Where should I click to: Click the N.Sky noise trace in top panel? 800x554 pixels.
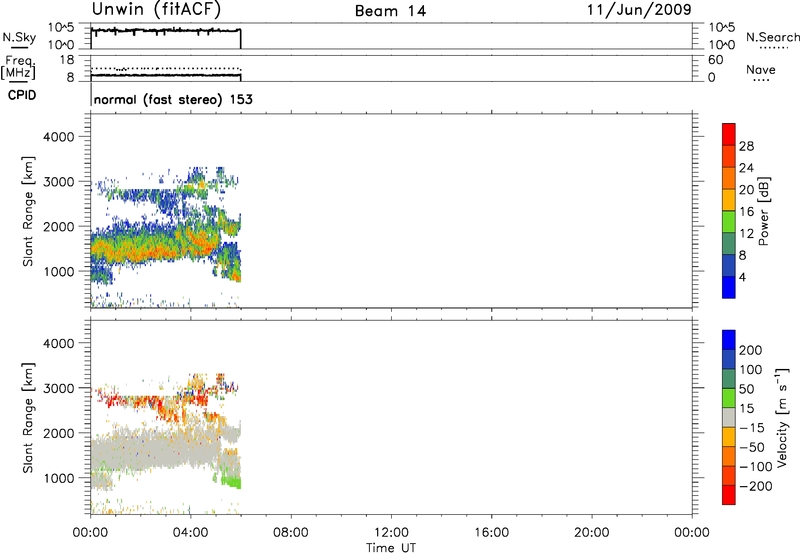click(x=166, y=31)
